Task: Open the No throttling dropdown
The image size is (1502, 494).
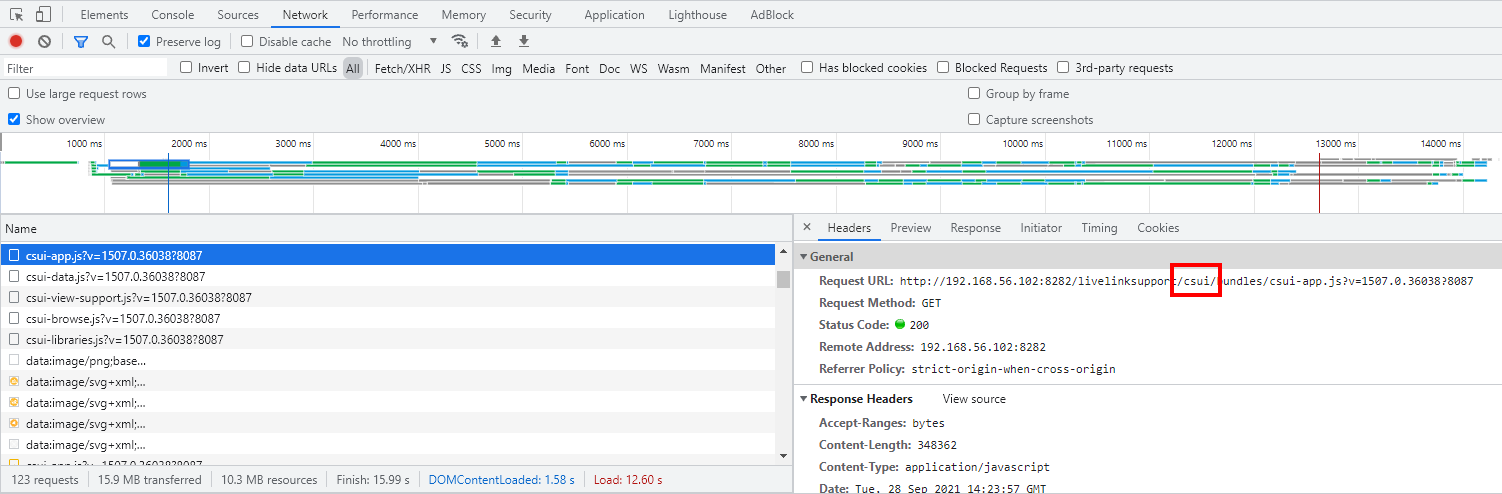Action: click(390, 42)
